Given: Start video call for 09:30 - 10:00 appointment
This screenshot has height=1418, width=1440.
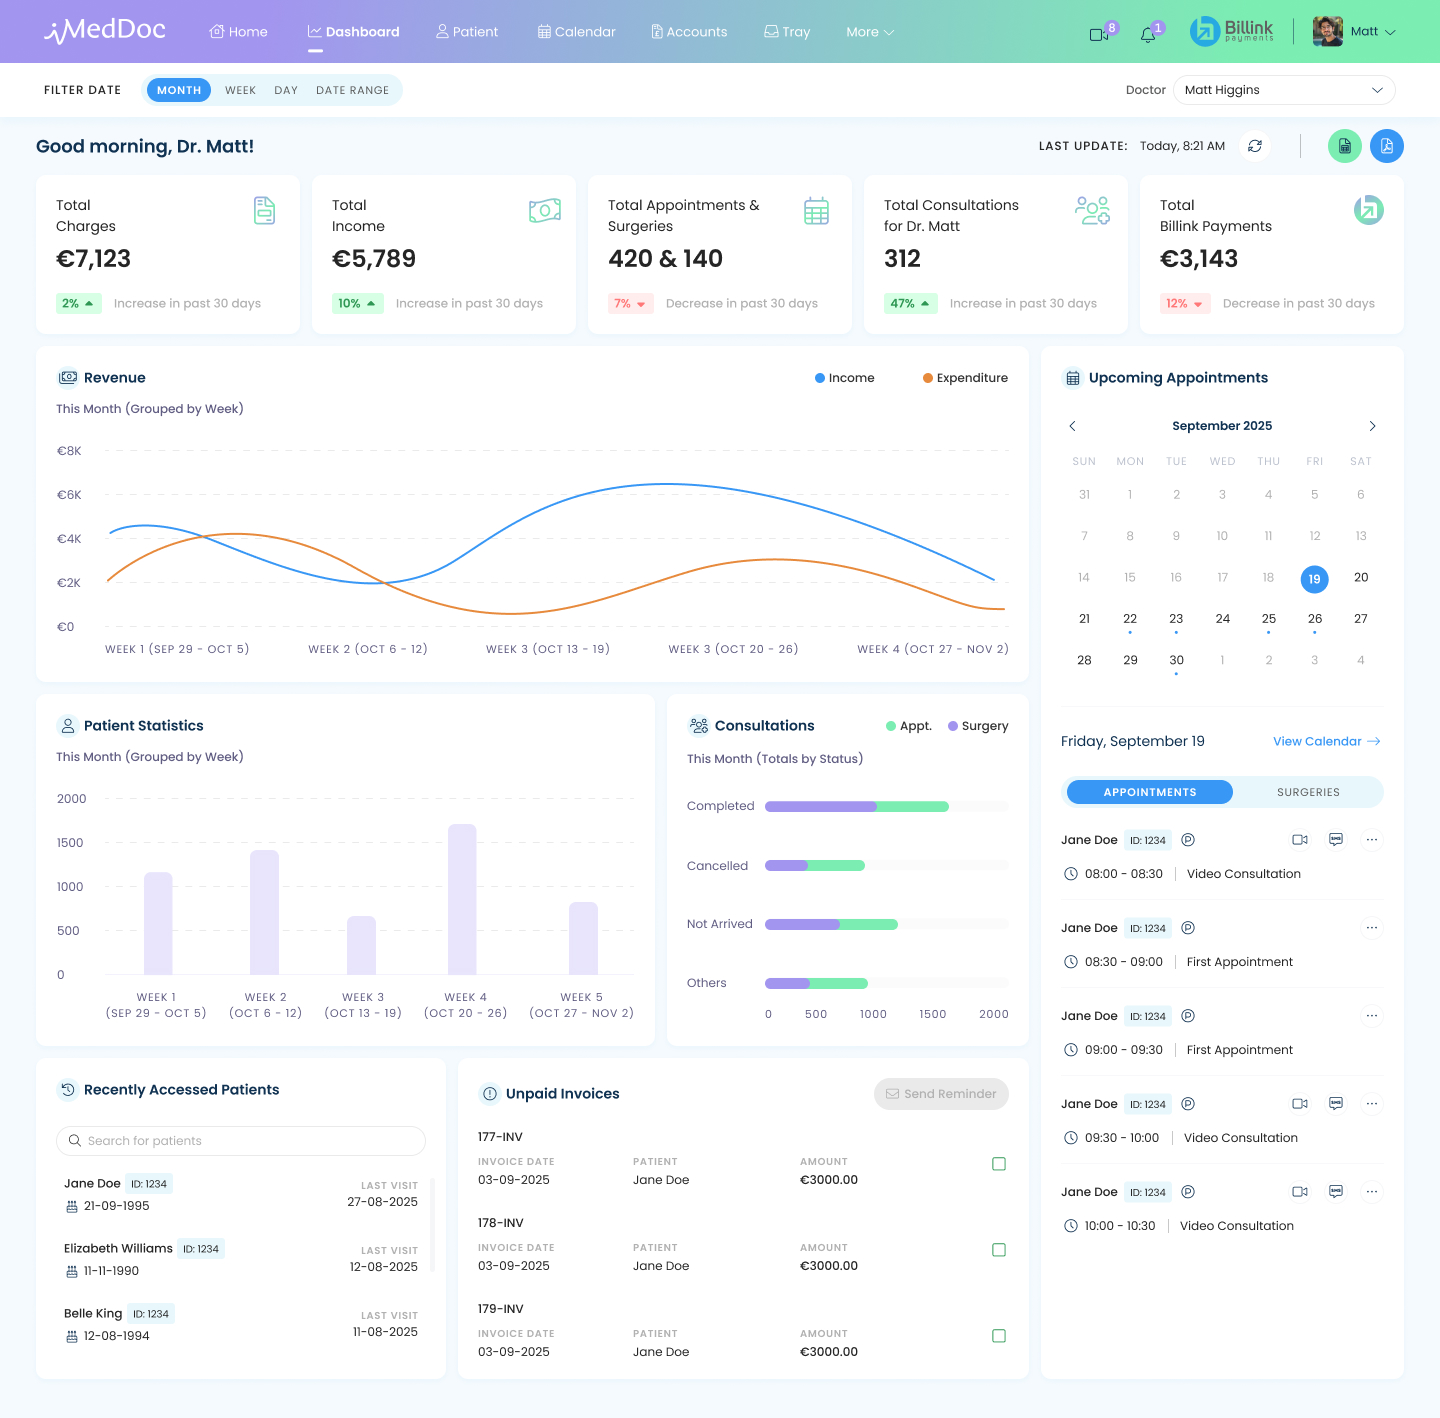Looking at the screenshot, I should [1300, 1104].
